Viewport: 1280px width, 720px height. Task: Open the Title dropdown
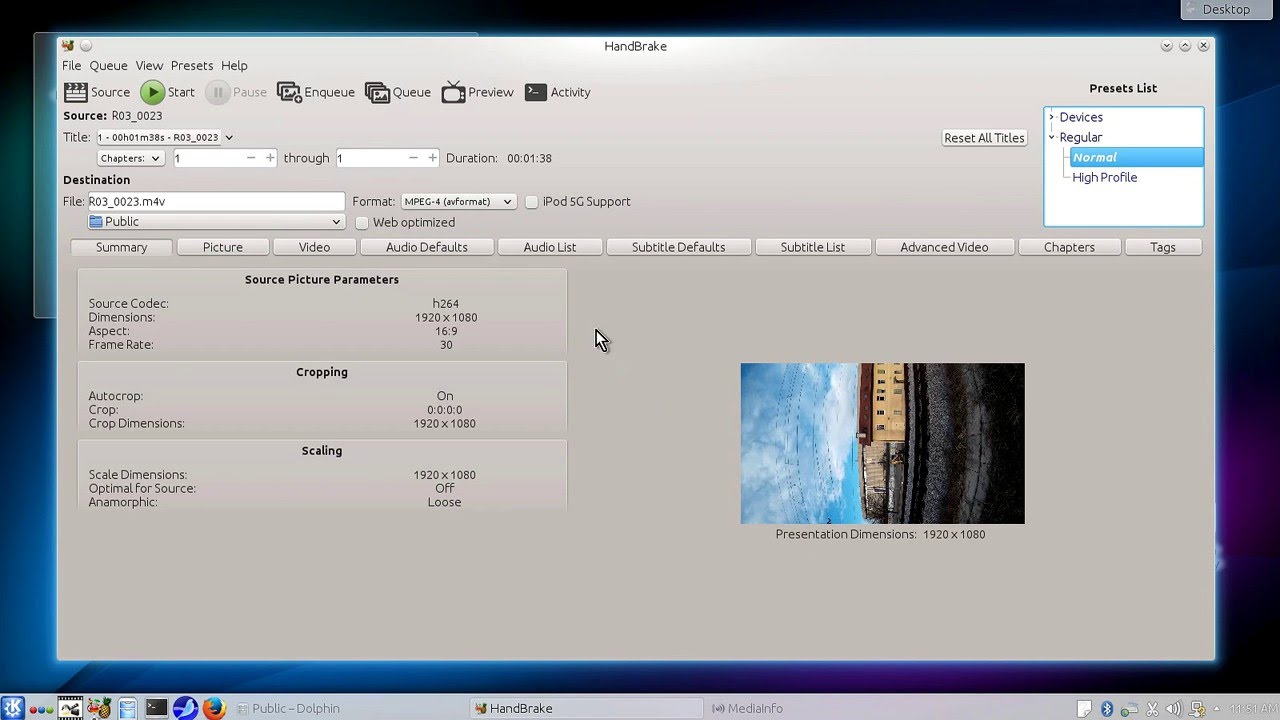coord(165,137)
